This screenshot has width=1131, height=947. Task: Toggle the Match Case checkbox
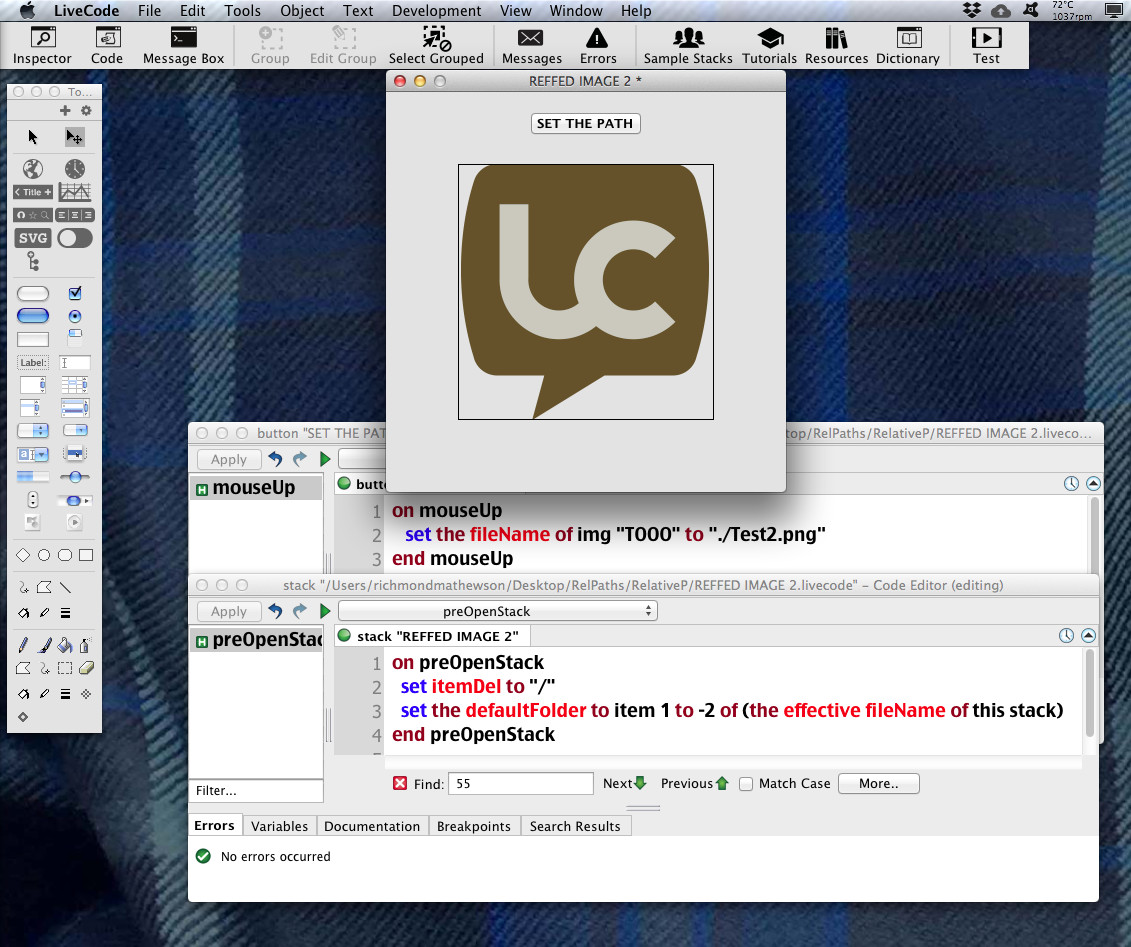[746, 784]
